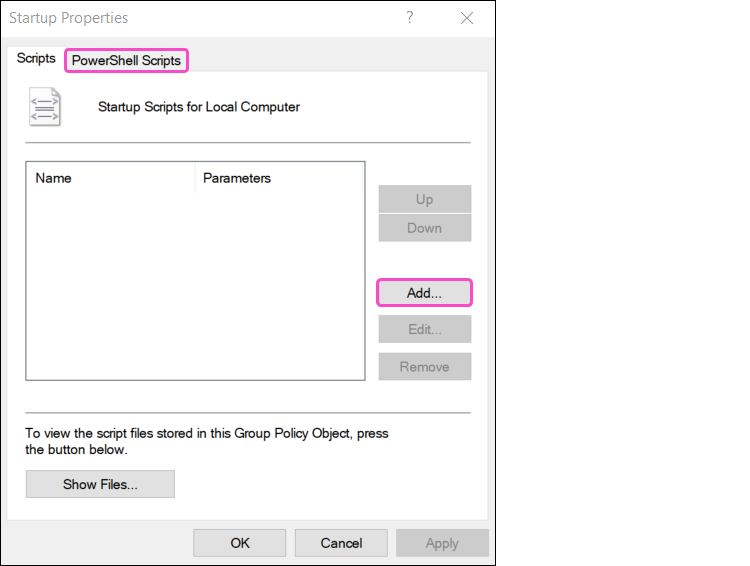Open the script folder with Show Files...
The width and height of the screenshot is (750, 566).
click(x=100, y=484)
